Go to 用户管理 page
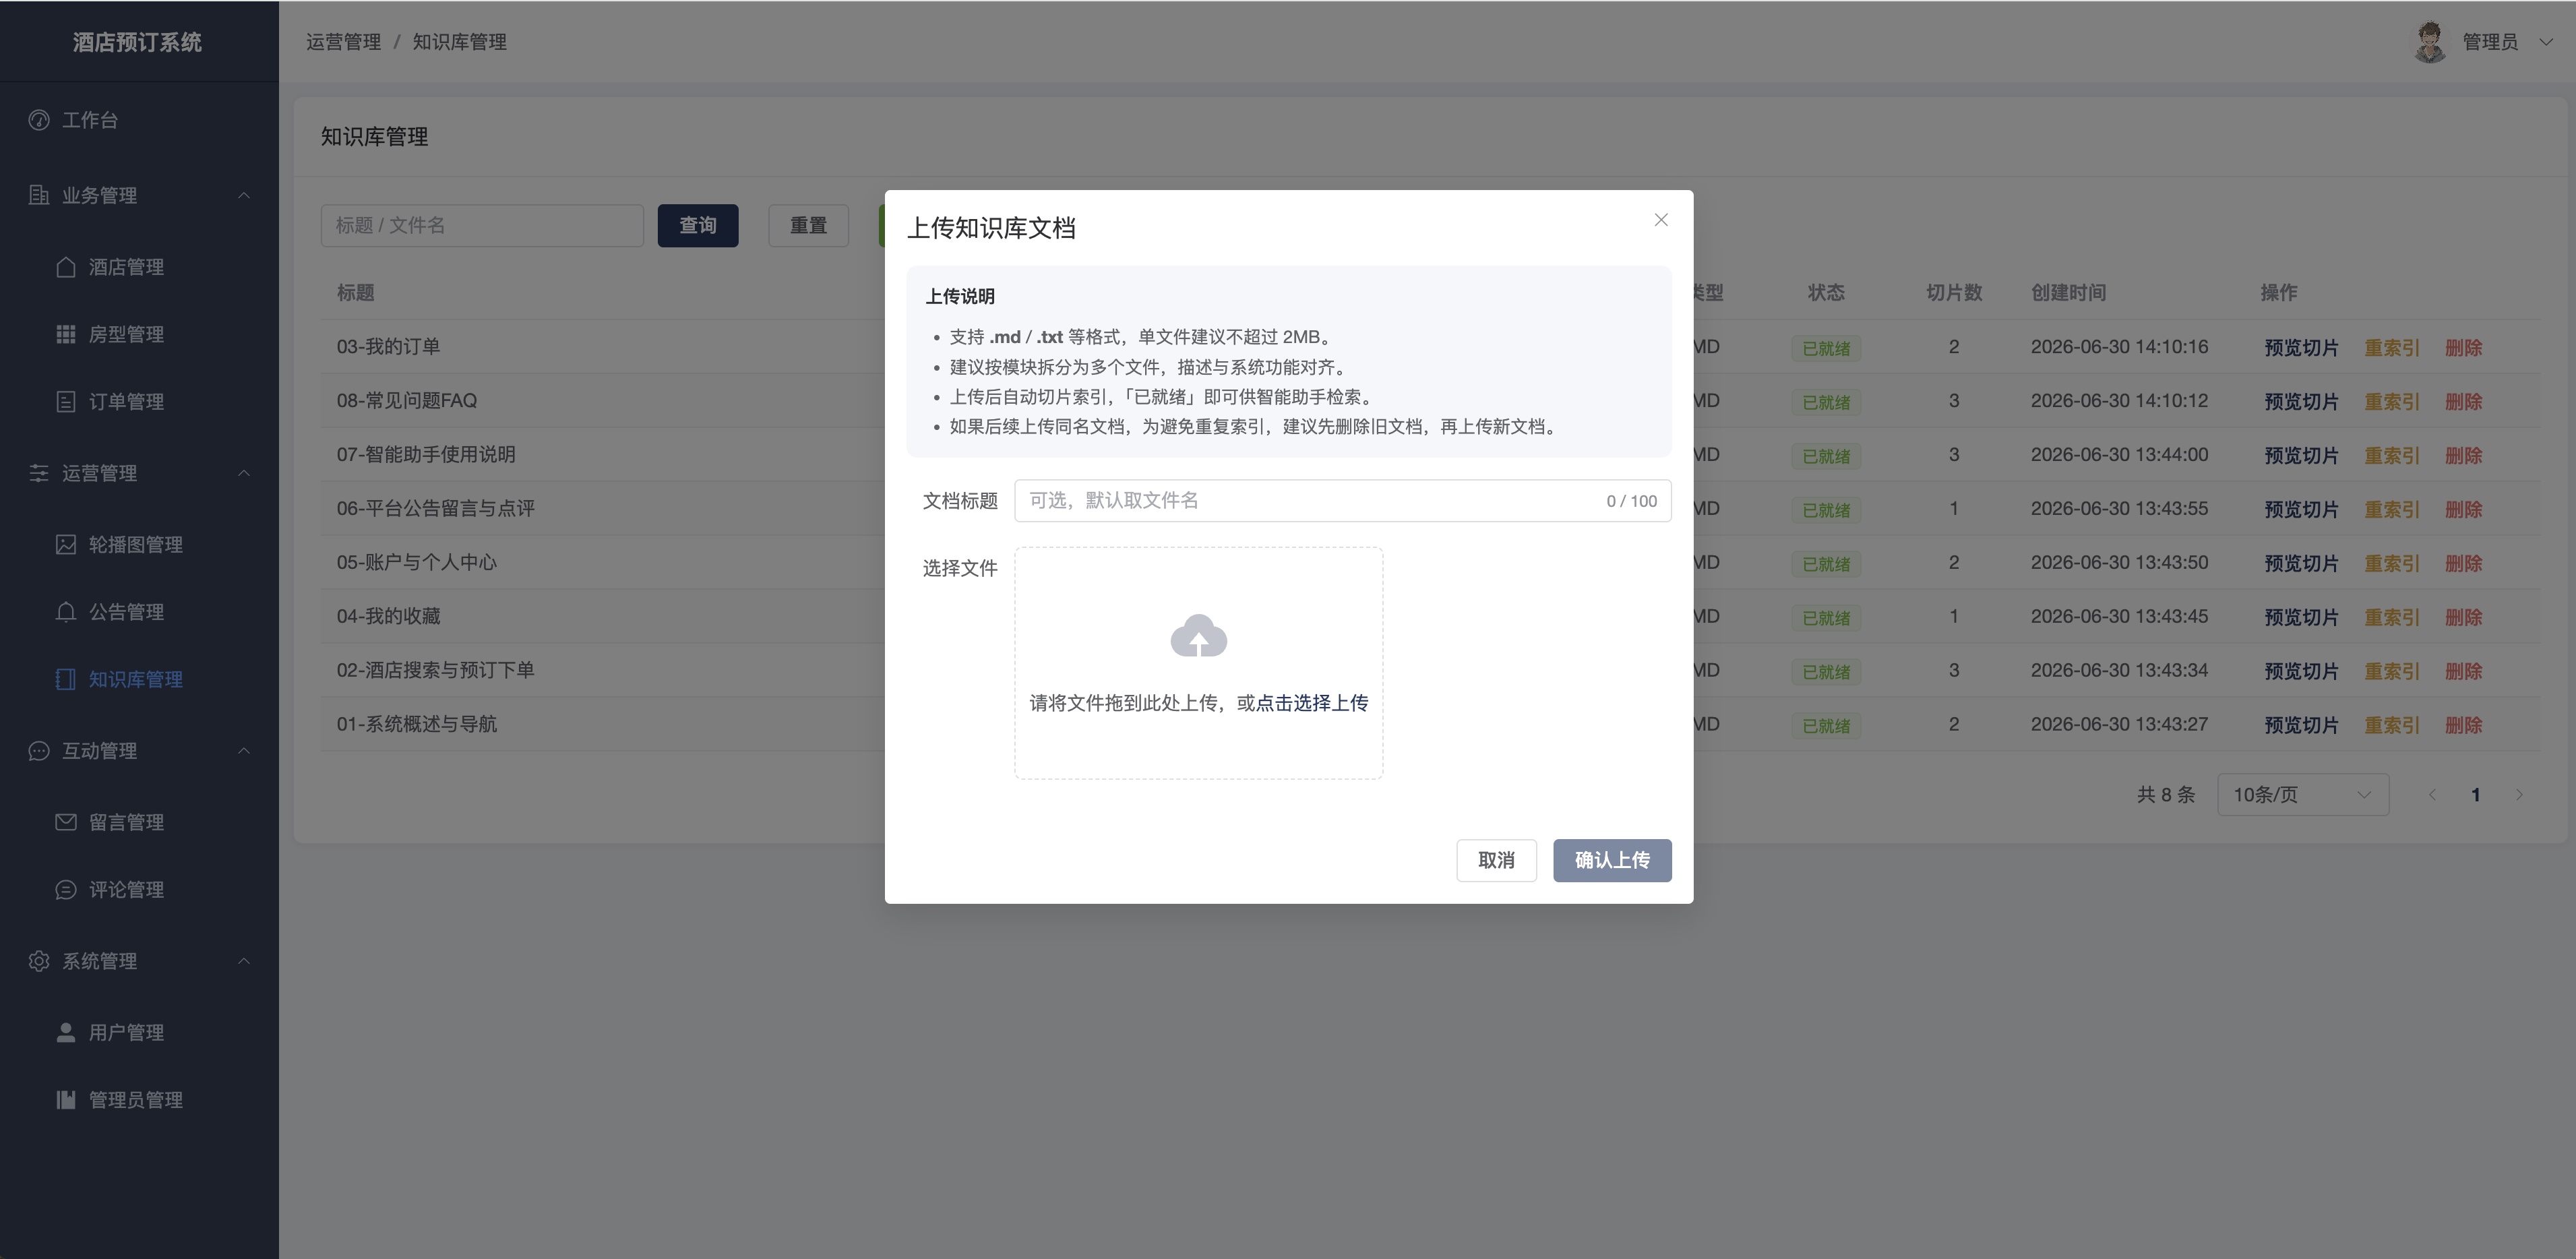Screen dimensions: 2576x1259 tap(139, 1032)
